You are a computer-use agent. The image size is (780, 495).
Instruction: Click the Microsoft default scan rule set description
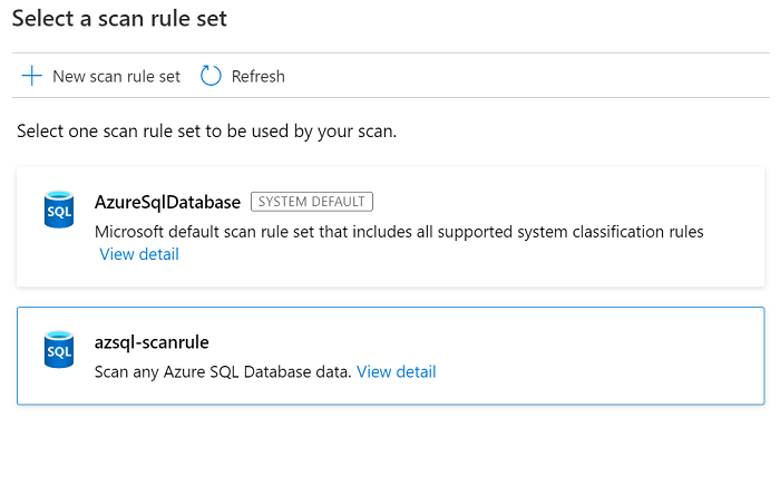click(x=399, y=231)
